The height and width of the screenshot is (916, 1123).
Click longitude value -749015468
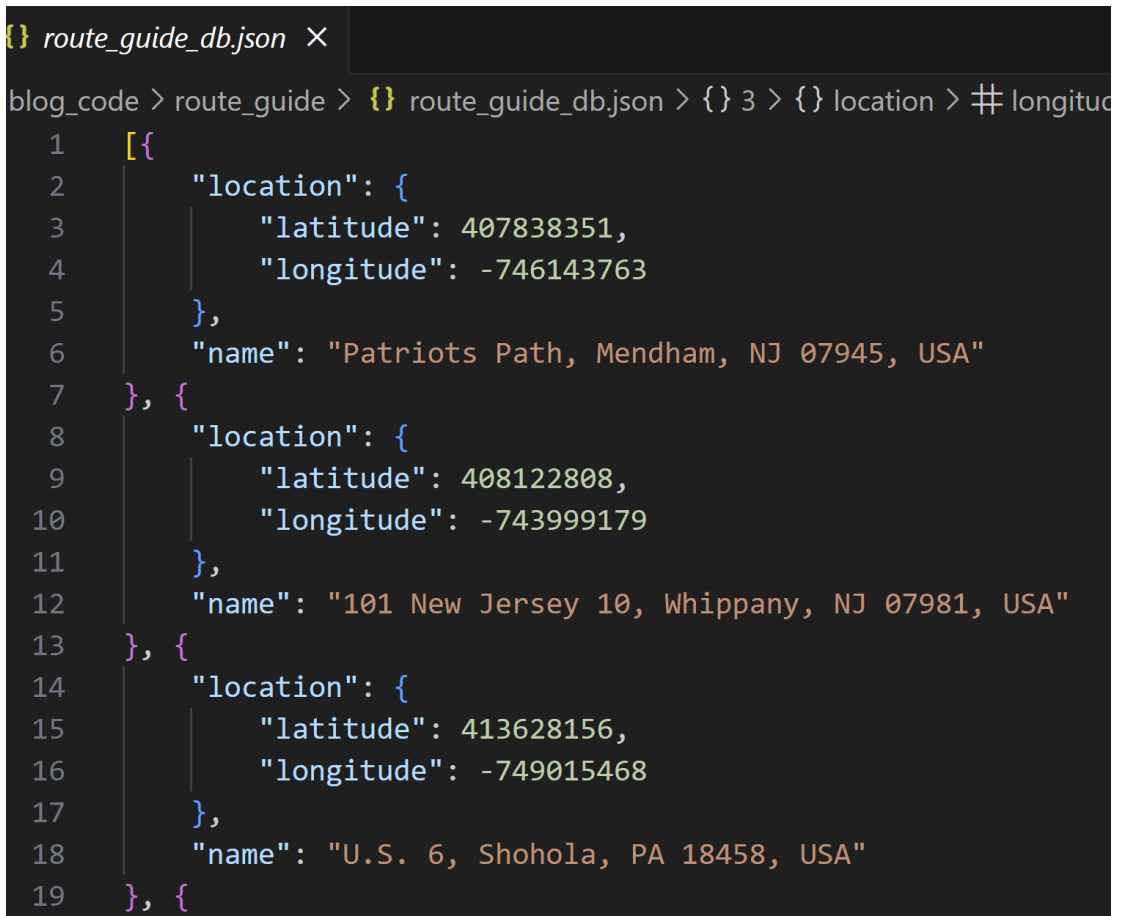tap(562, 771)
